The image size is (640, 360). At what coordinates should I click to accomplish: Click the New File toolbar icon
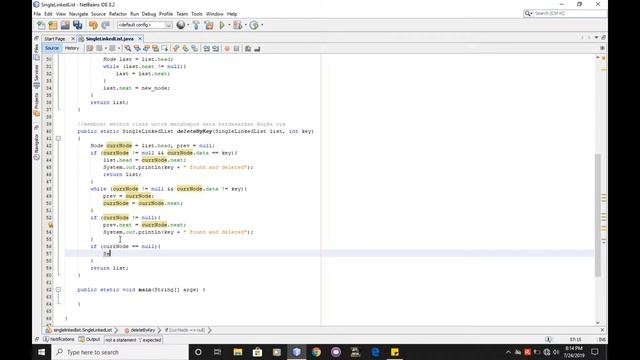[41, 25]
